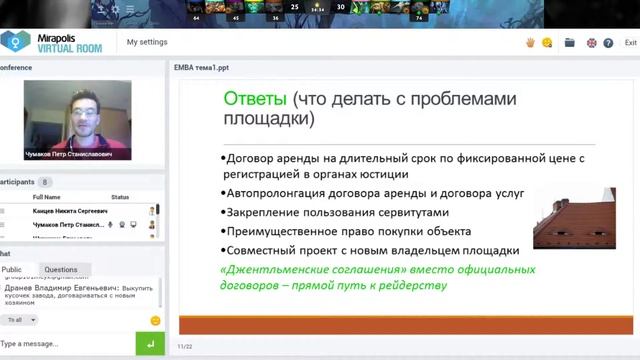The width and height of the screenshot is (640, 360).
Task: Send message with green enter button
Action: [x=150, y=344]
